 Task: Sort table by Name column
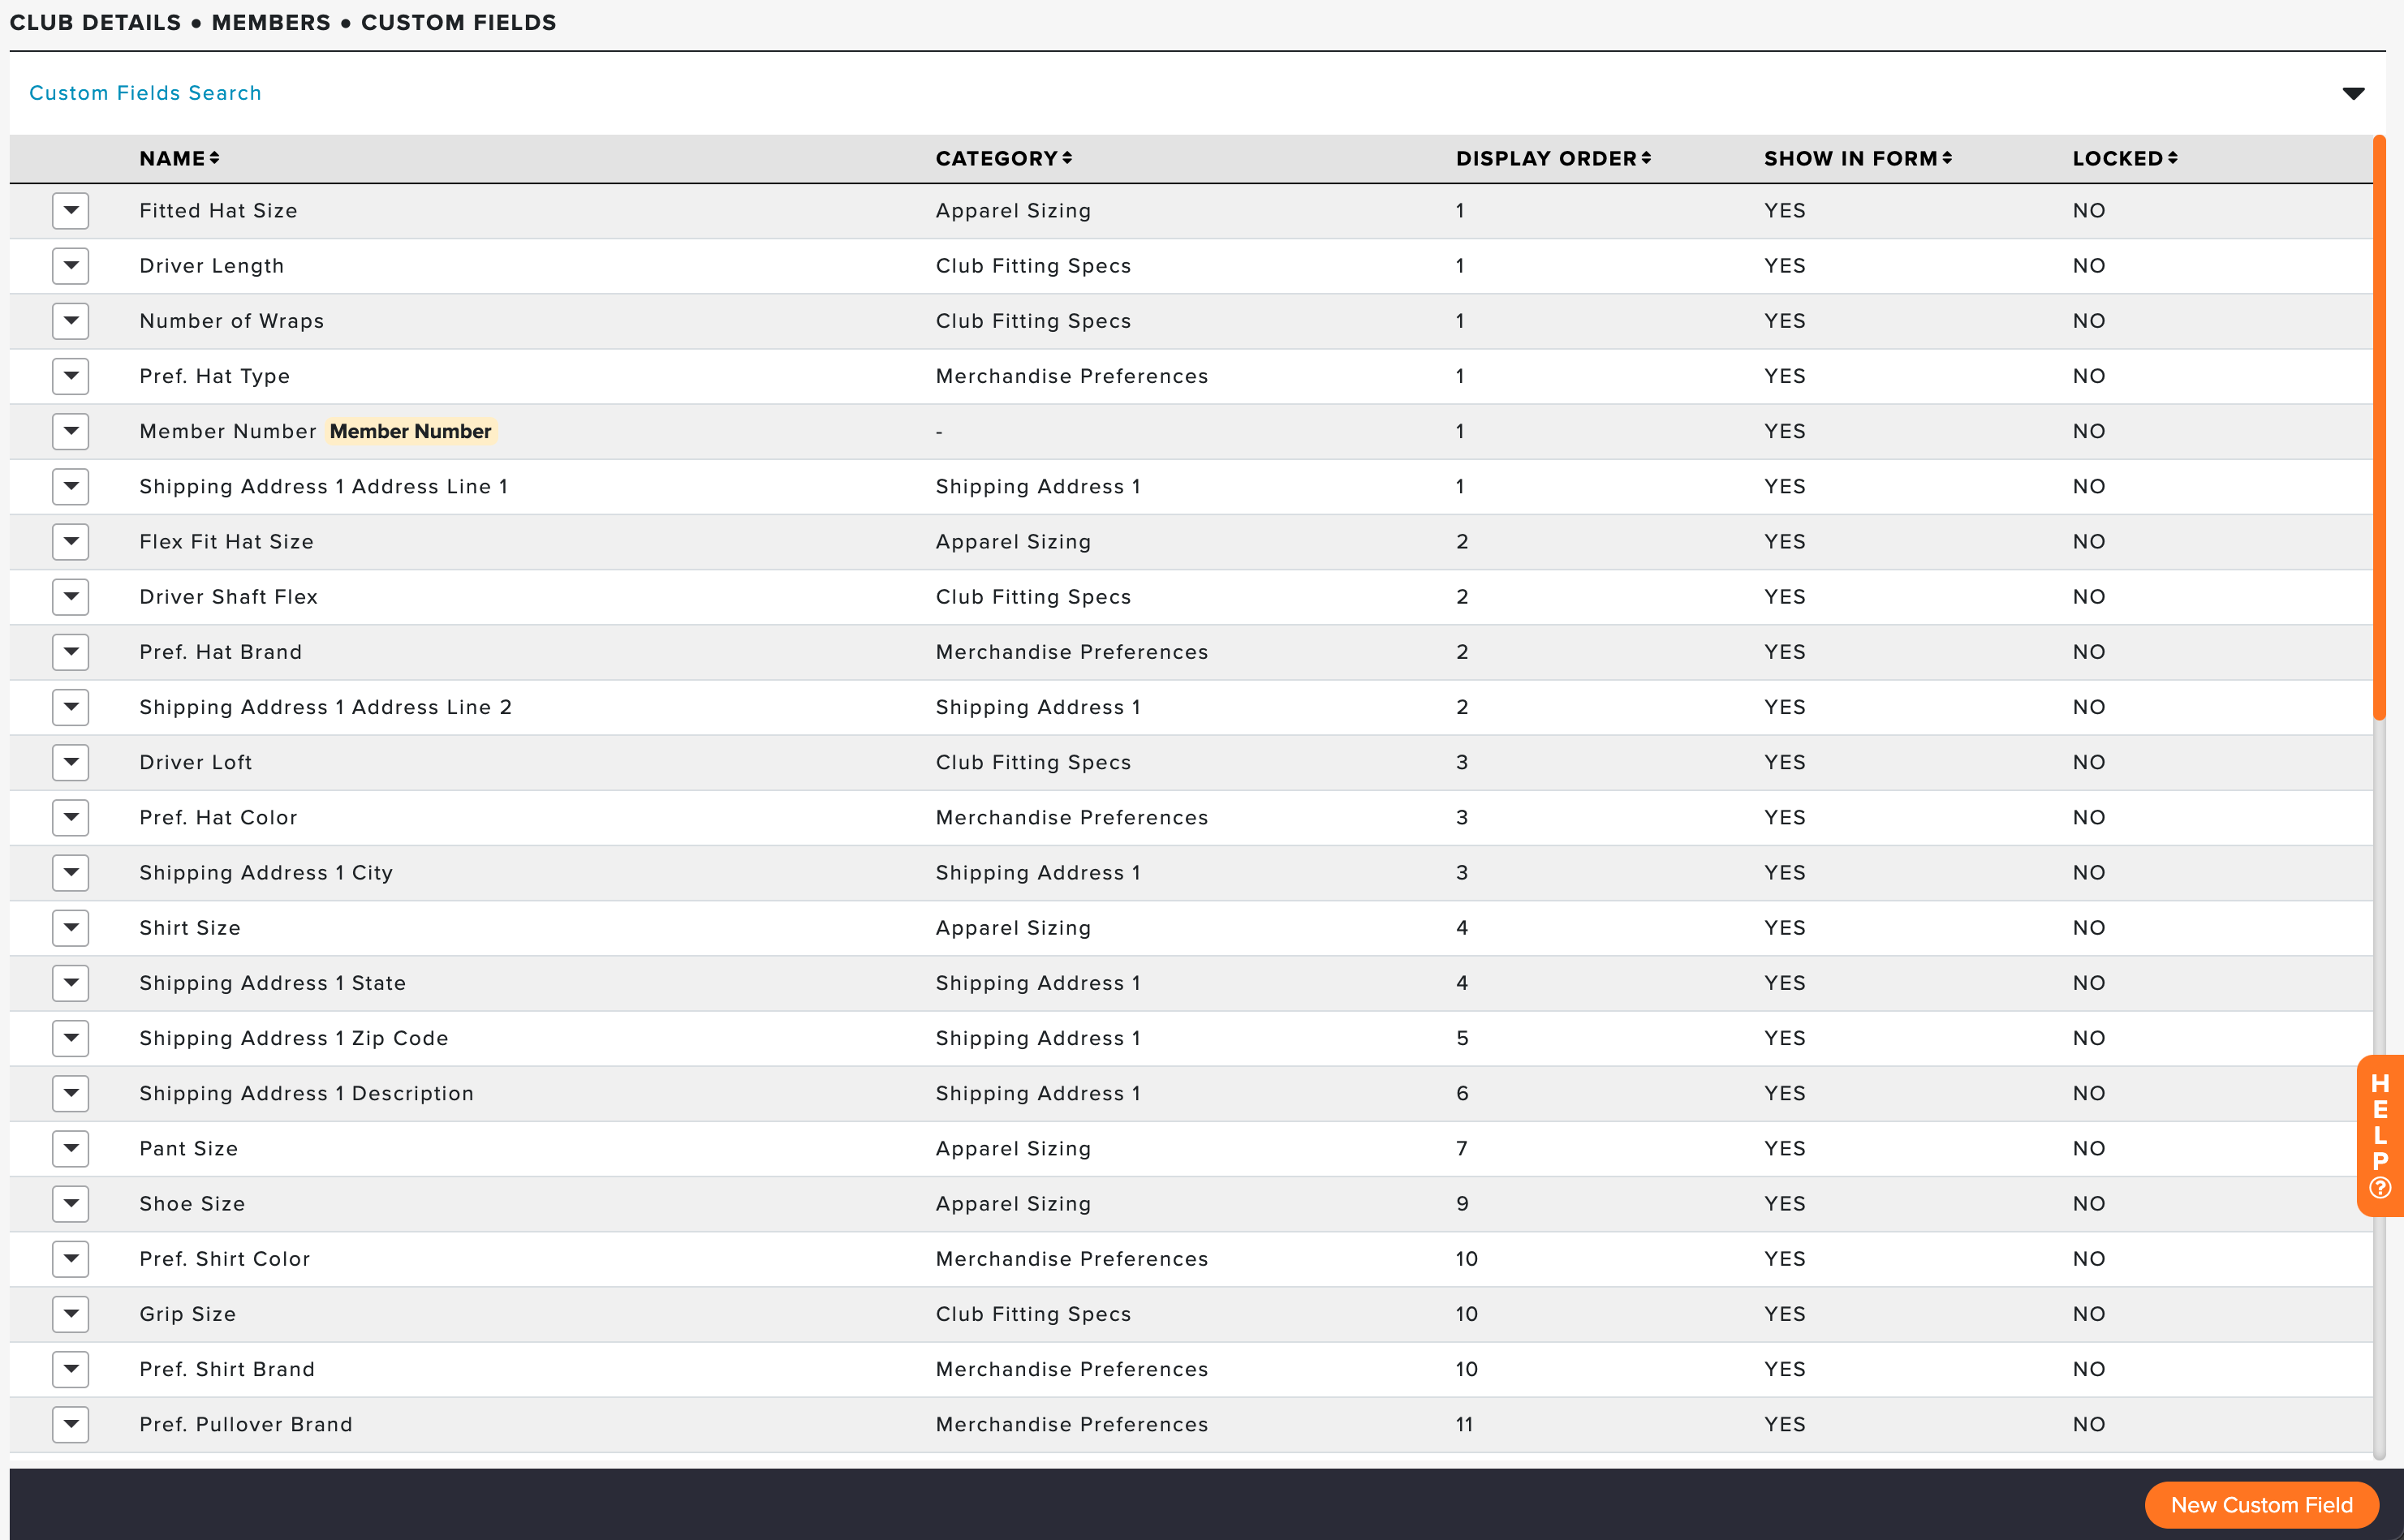point(179,158)
